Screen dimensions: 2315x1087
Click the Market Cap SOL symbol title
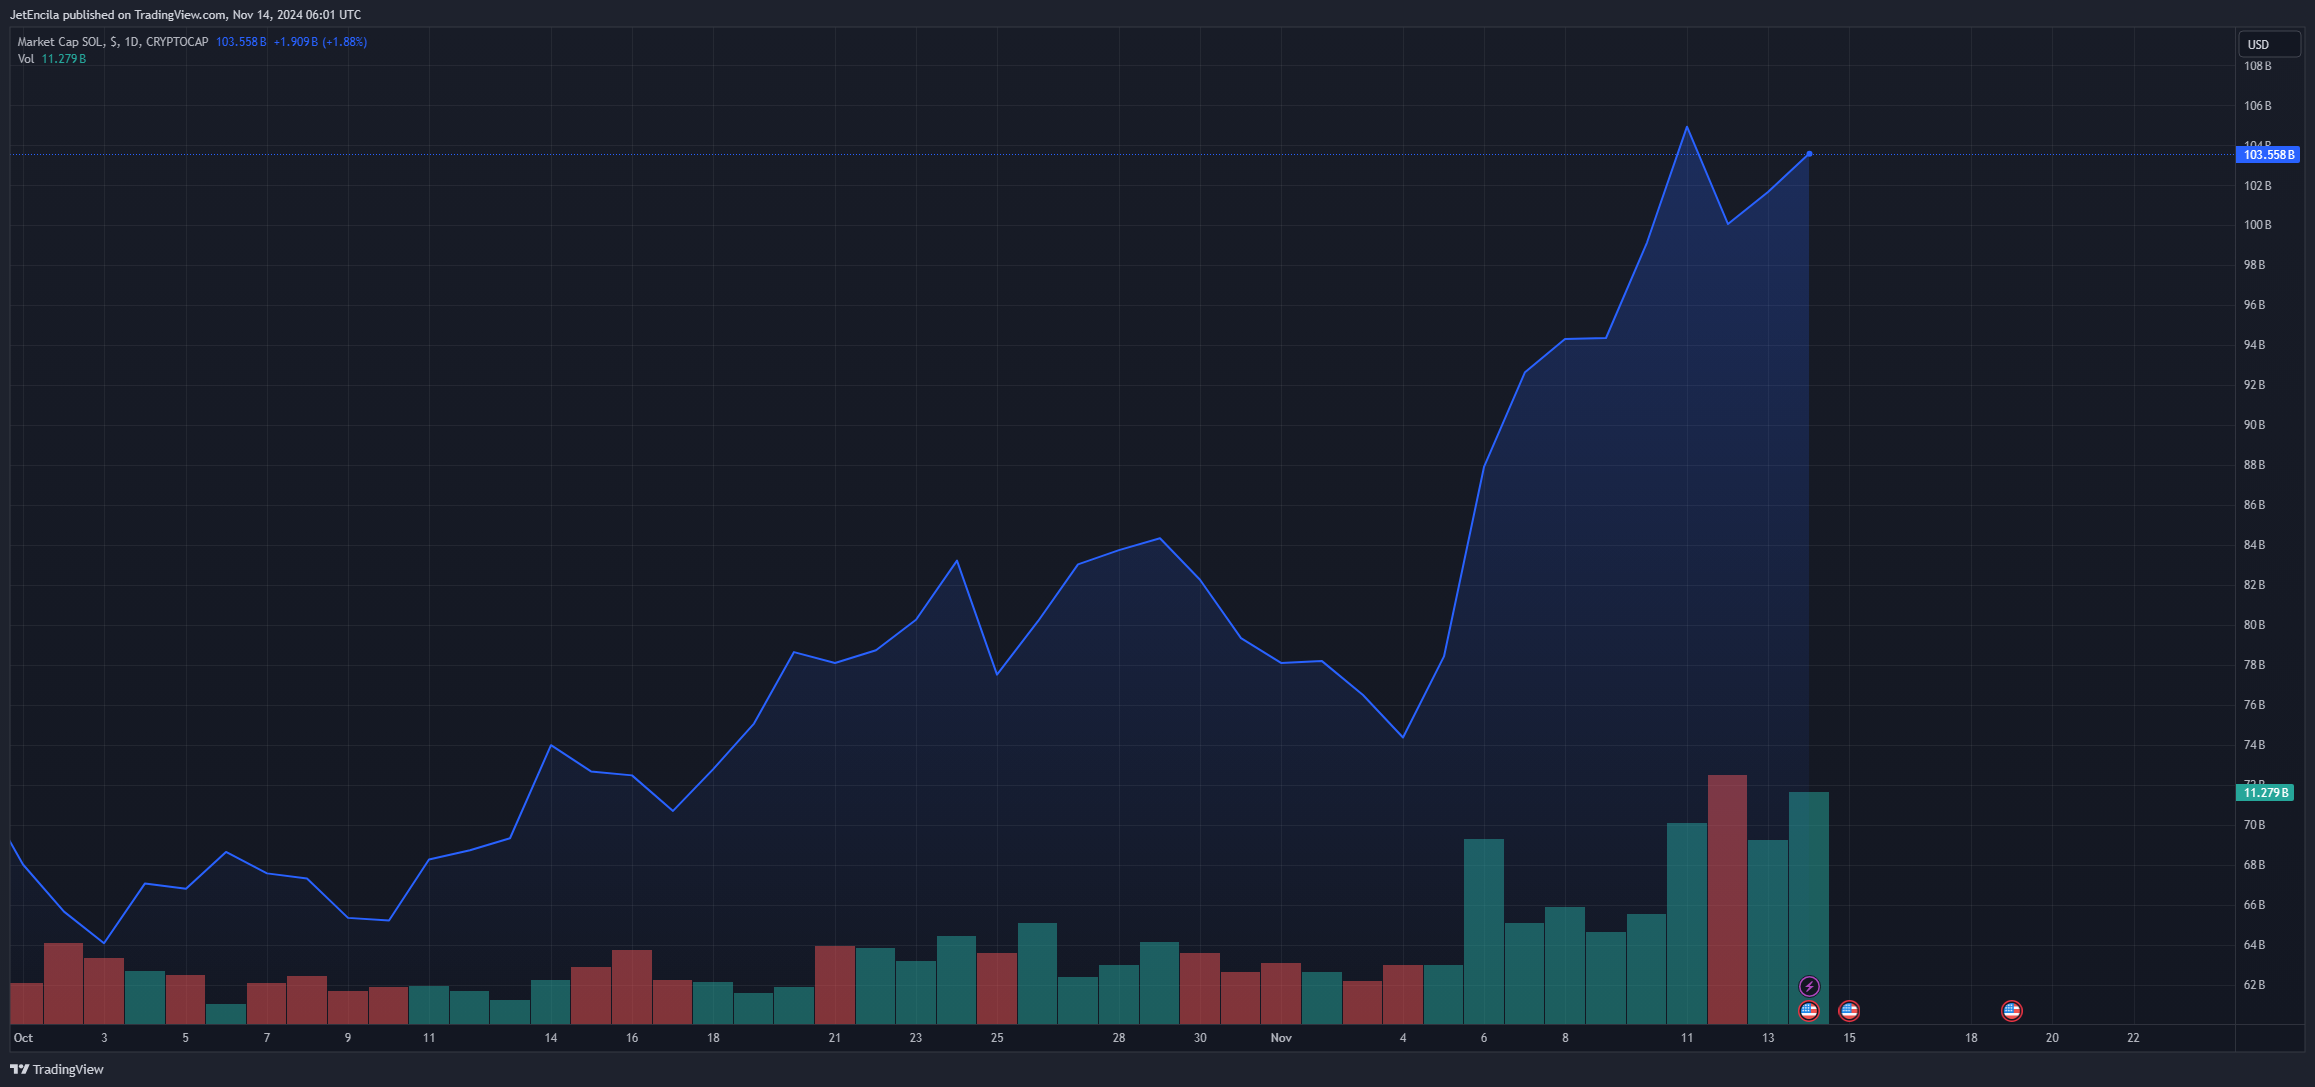tap(60, 42)
